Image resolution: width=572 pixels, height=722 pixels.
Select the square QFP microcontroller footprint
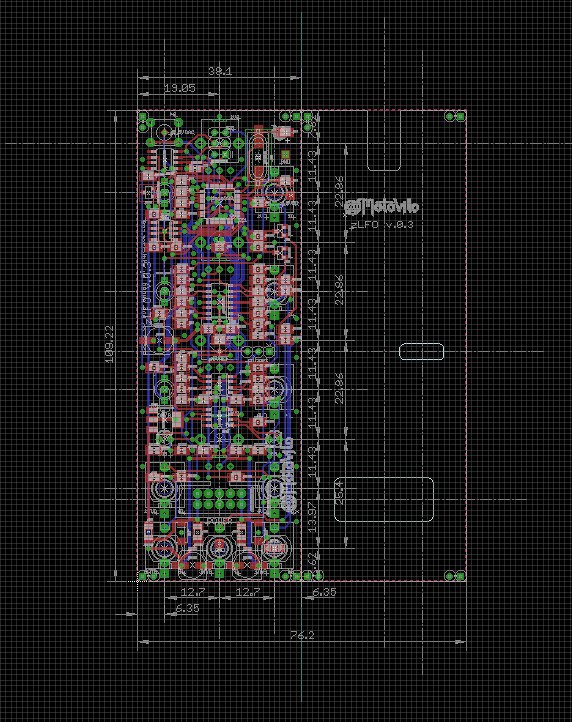(x=222, y=202)
